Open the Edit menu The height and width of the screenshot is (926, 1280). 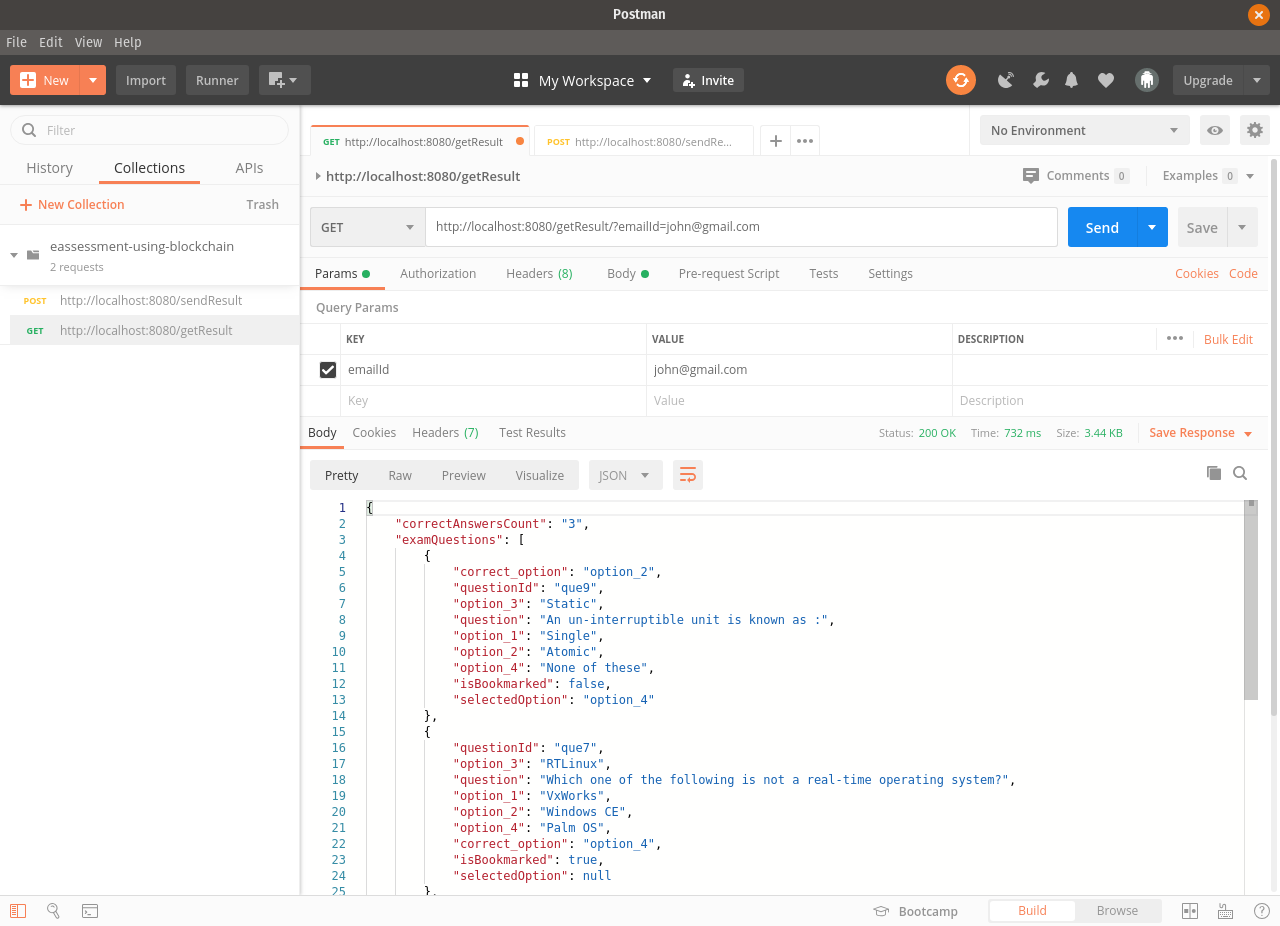pyautogui.click(x=51, y=42)
